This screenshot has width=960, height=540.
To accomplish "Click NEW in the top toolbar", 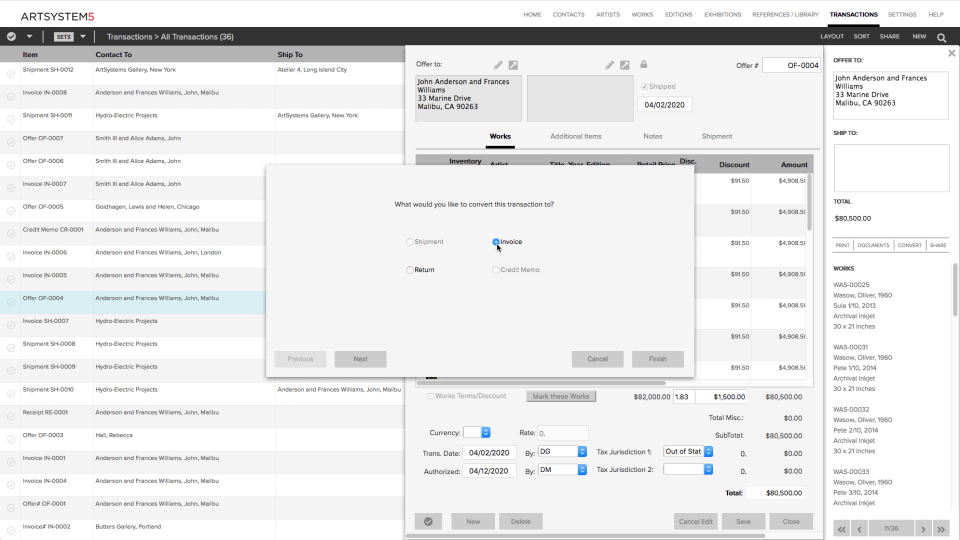I will click(x=919, y=37).
